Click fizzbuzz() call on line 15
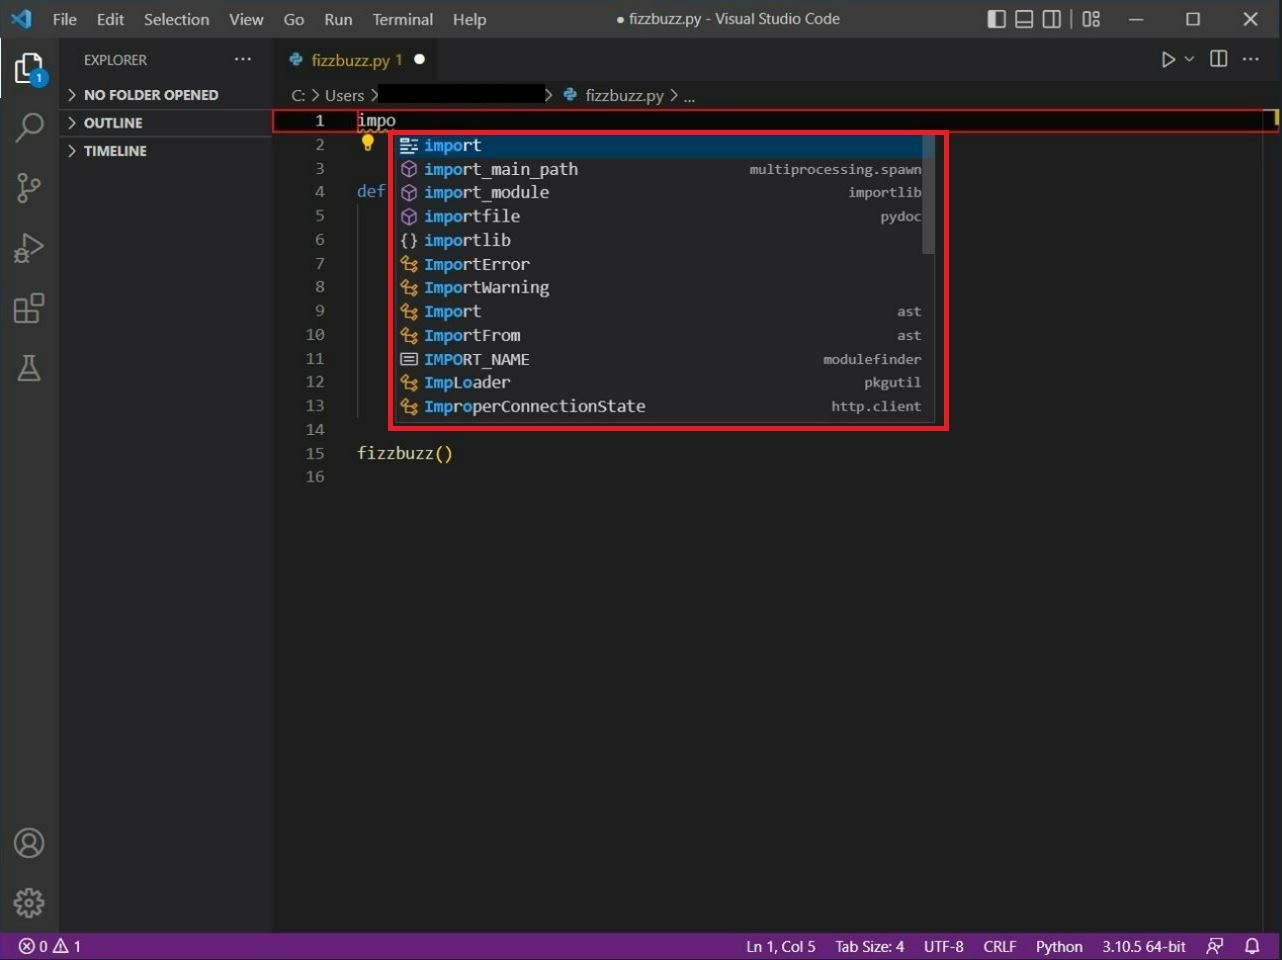This screenshot has height=960, width=1282. tap(405, 454)
